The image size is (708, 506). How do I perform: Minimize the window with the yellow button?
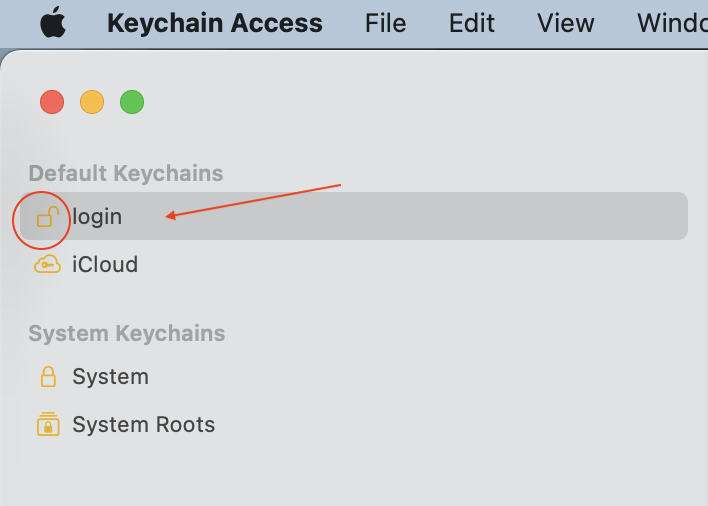(92, 102)
